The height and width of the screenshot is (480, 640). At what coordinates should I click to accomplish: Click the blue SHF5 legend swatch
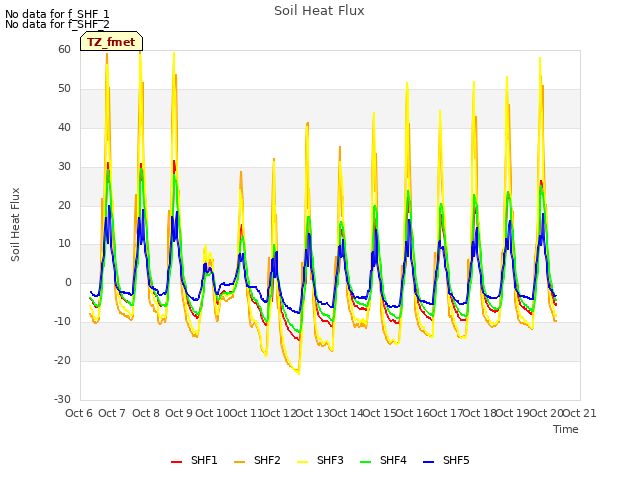[429, 461]
